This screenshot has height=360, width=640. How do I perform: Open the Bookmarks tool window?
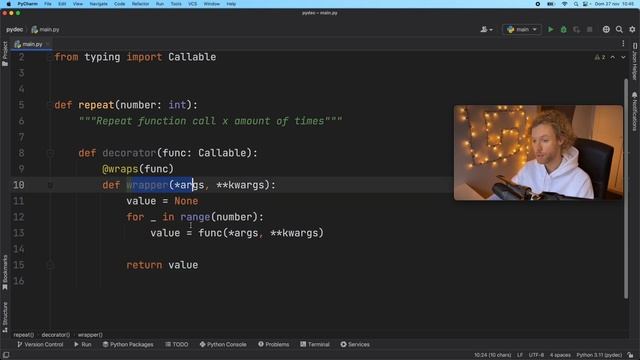(x=5, y=273)
